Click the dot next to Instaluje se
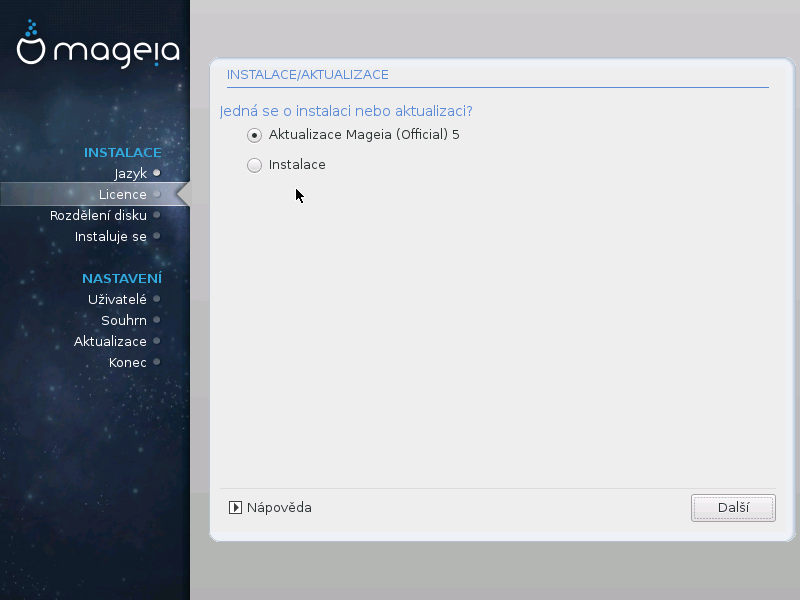Screen dimensions: 800x600 tap(157, 236)
